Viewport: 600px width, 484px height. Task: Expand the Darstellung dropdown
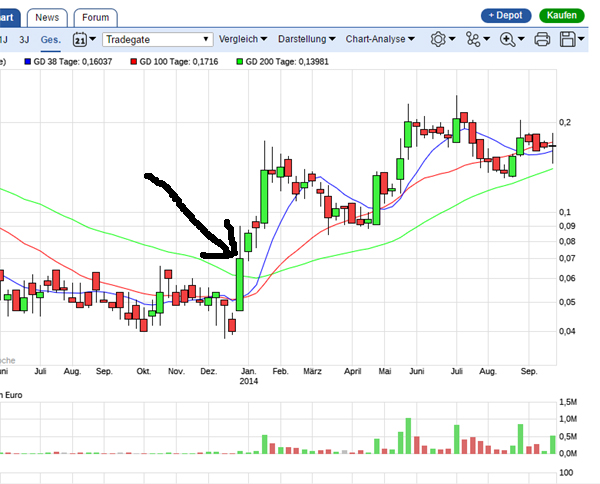point(307,39)
